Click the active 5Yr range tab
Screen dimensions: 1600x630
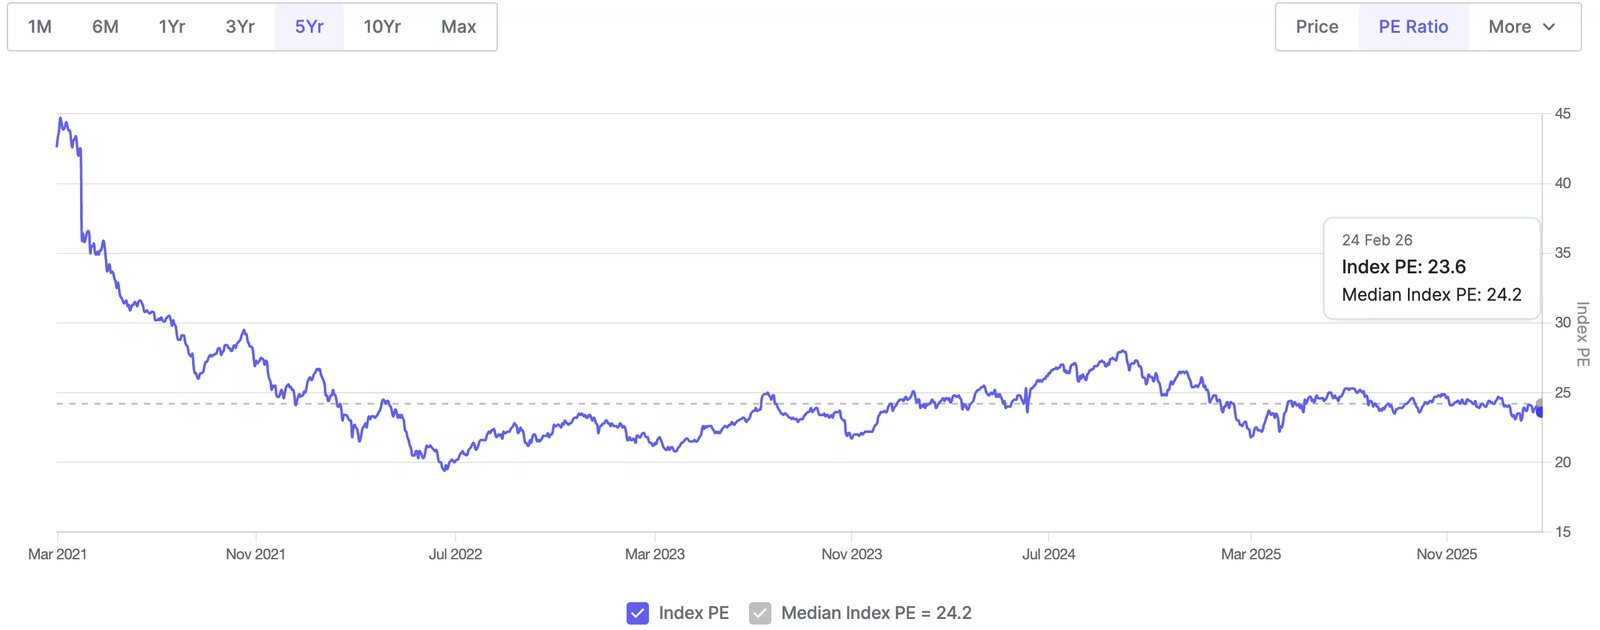tap(309, 27)
